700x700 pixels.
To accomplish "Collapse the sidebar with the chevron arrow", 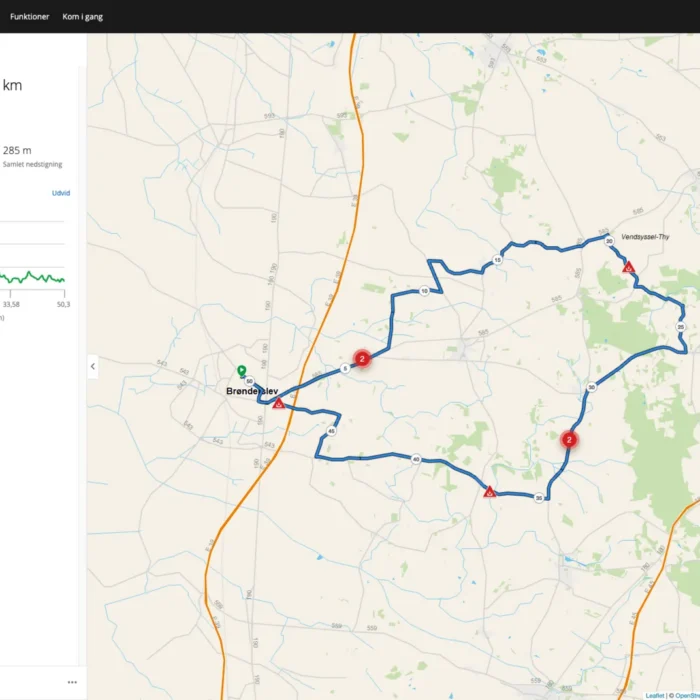I will pos(93,367).
